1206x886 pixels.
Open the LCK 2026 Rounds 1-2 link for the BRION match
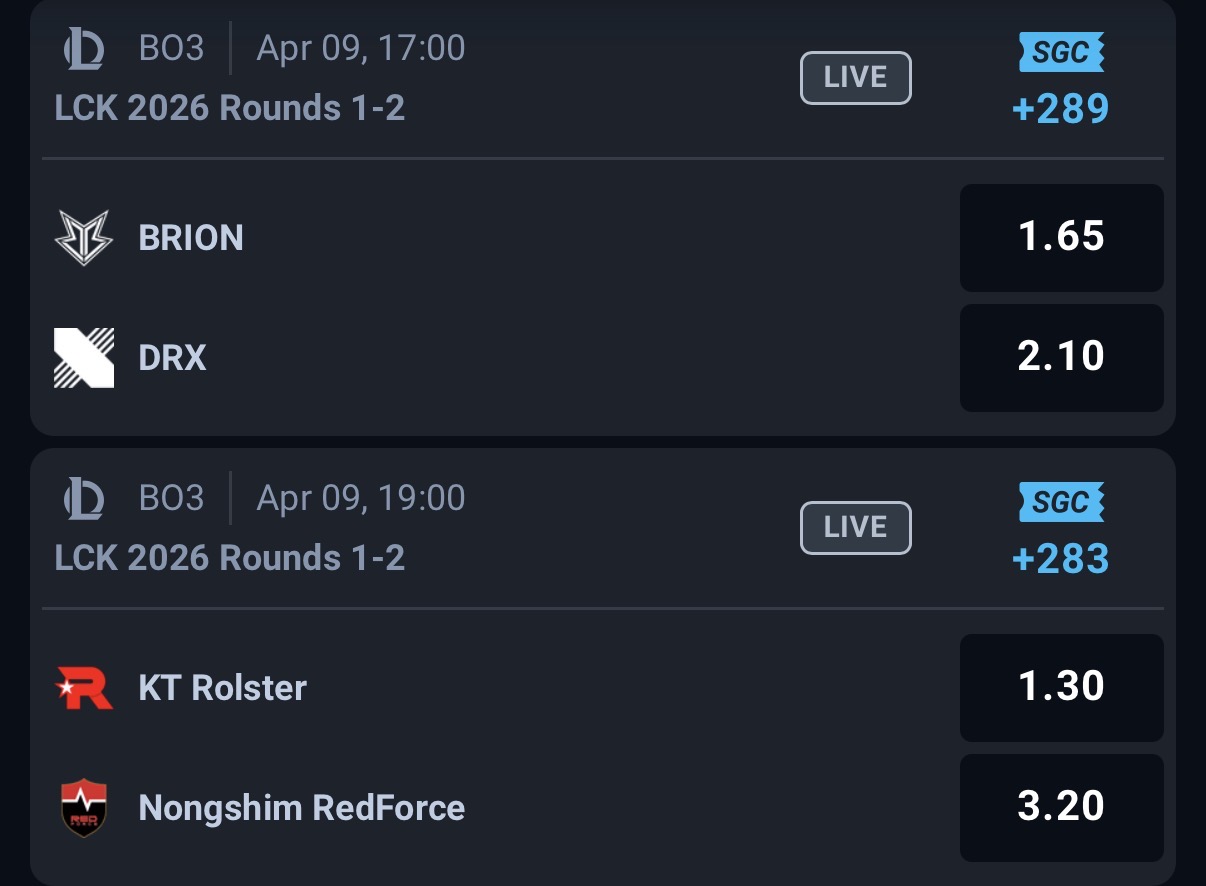tap(230, 108)
